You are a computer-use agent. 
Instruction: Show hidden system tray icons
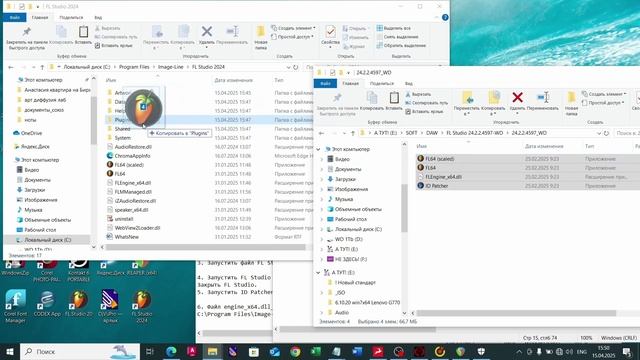click(519, 351)
